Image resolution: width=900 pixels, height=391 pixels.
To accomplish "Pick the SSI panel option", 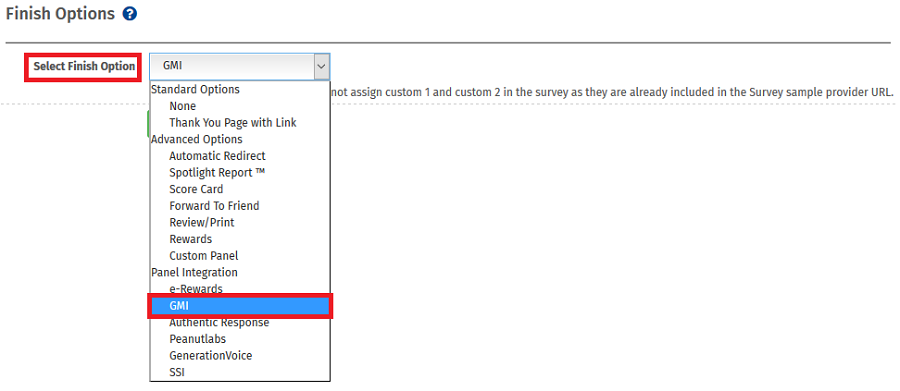I will point(240,373).
